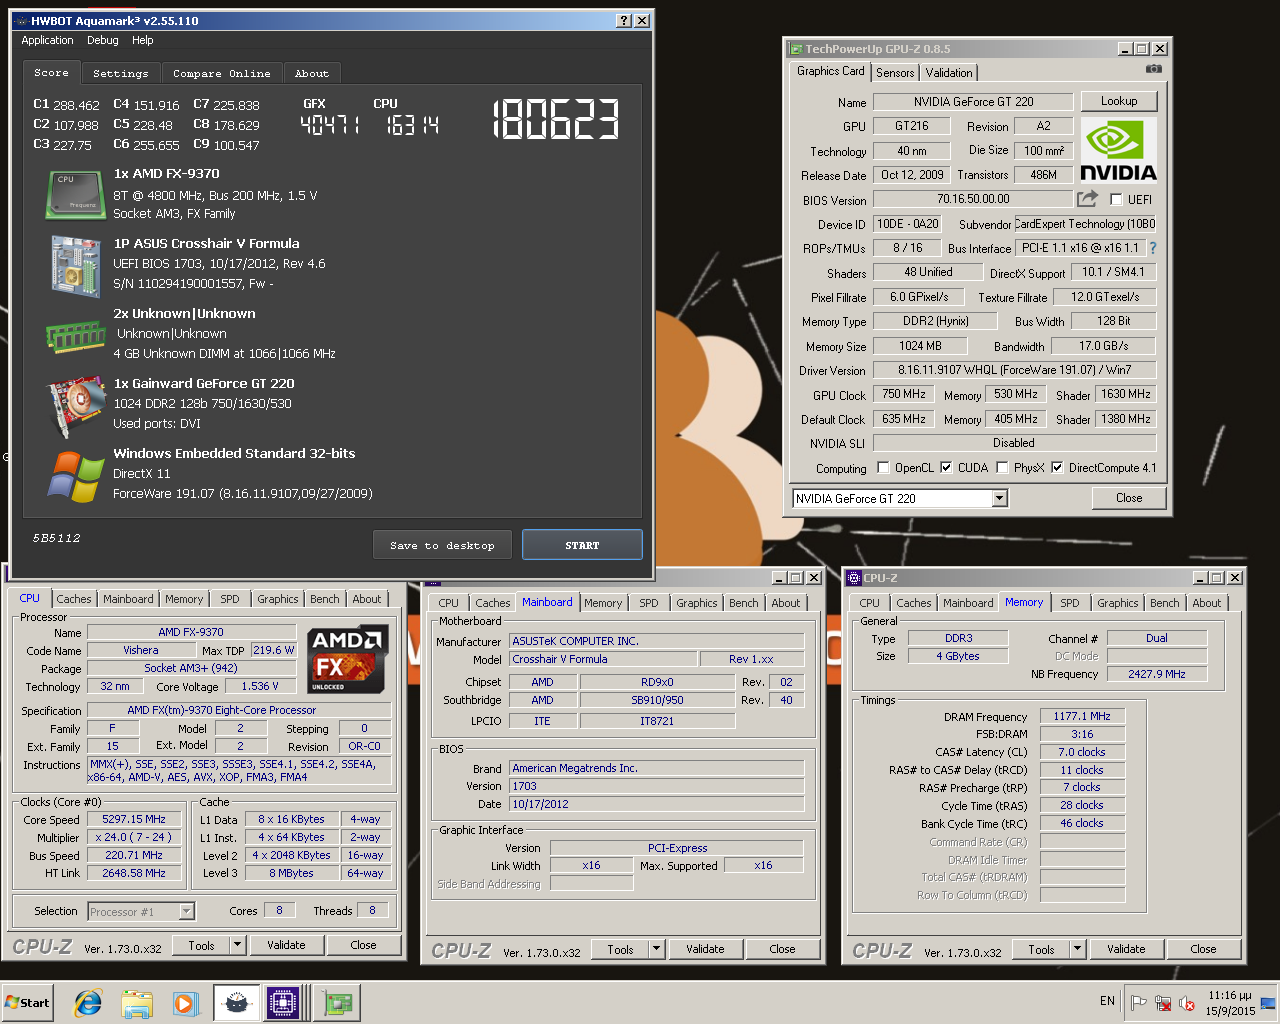Open Windows Media Player from the taskbar
1280x1024 pixels.
185,1003
